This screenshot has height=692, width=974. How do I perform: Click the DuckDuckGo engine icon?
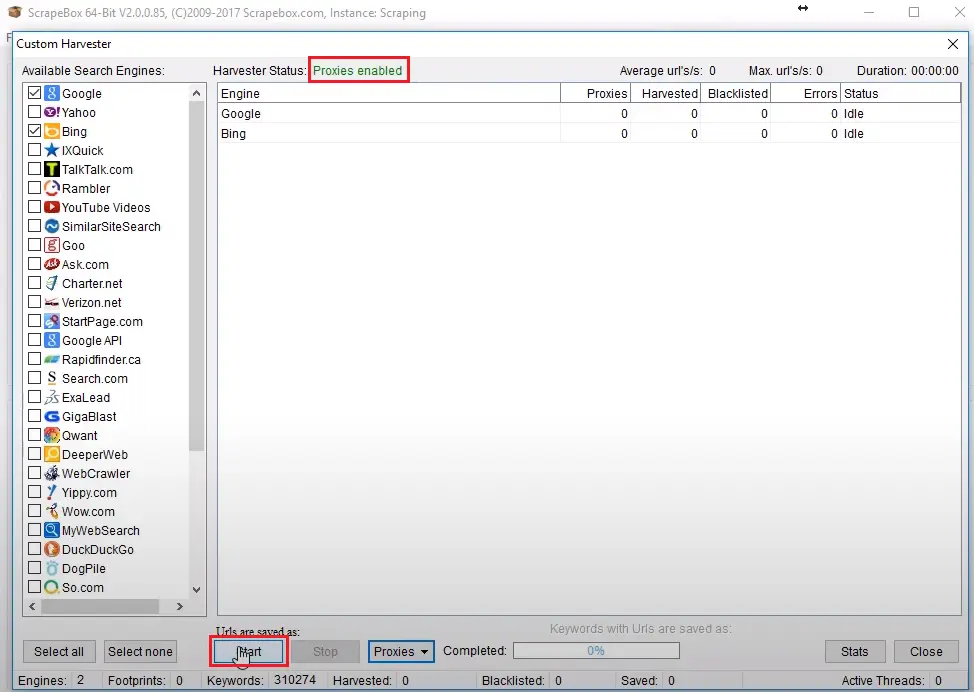pos(52,549)
